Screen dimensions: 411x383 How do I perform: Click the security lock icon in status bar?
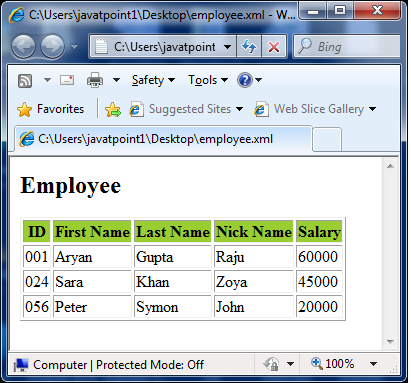(271, 364)
